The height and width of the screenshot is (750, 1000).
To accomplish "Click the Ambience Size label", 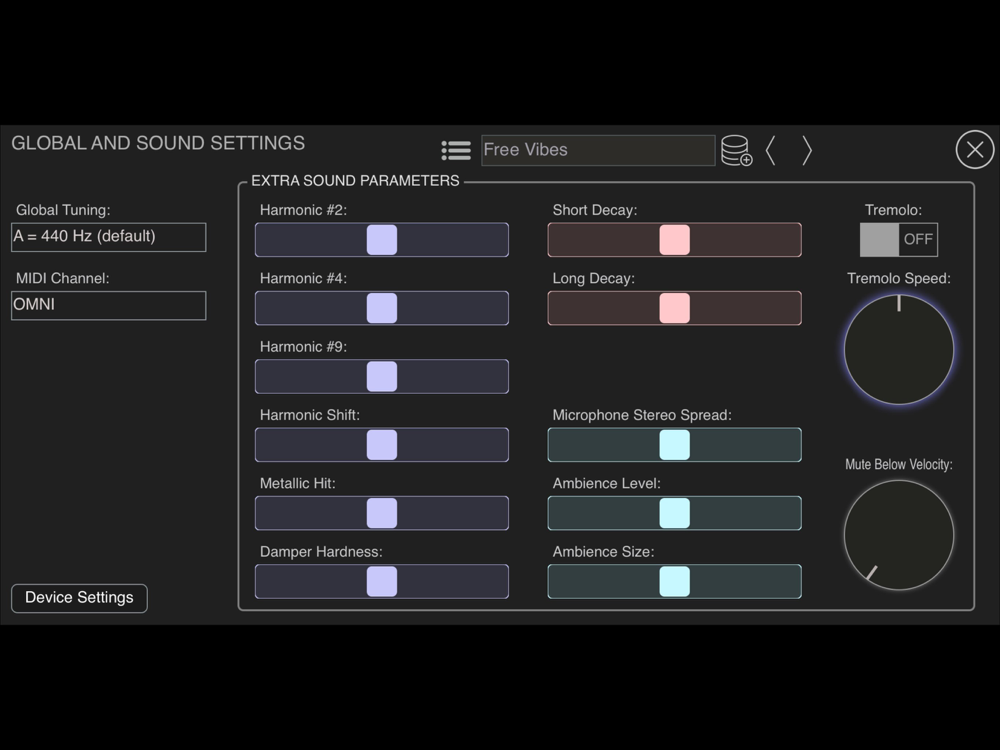I will pyautogui.click(x=603, y=552).
